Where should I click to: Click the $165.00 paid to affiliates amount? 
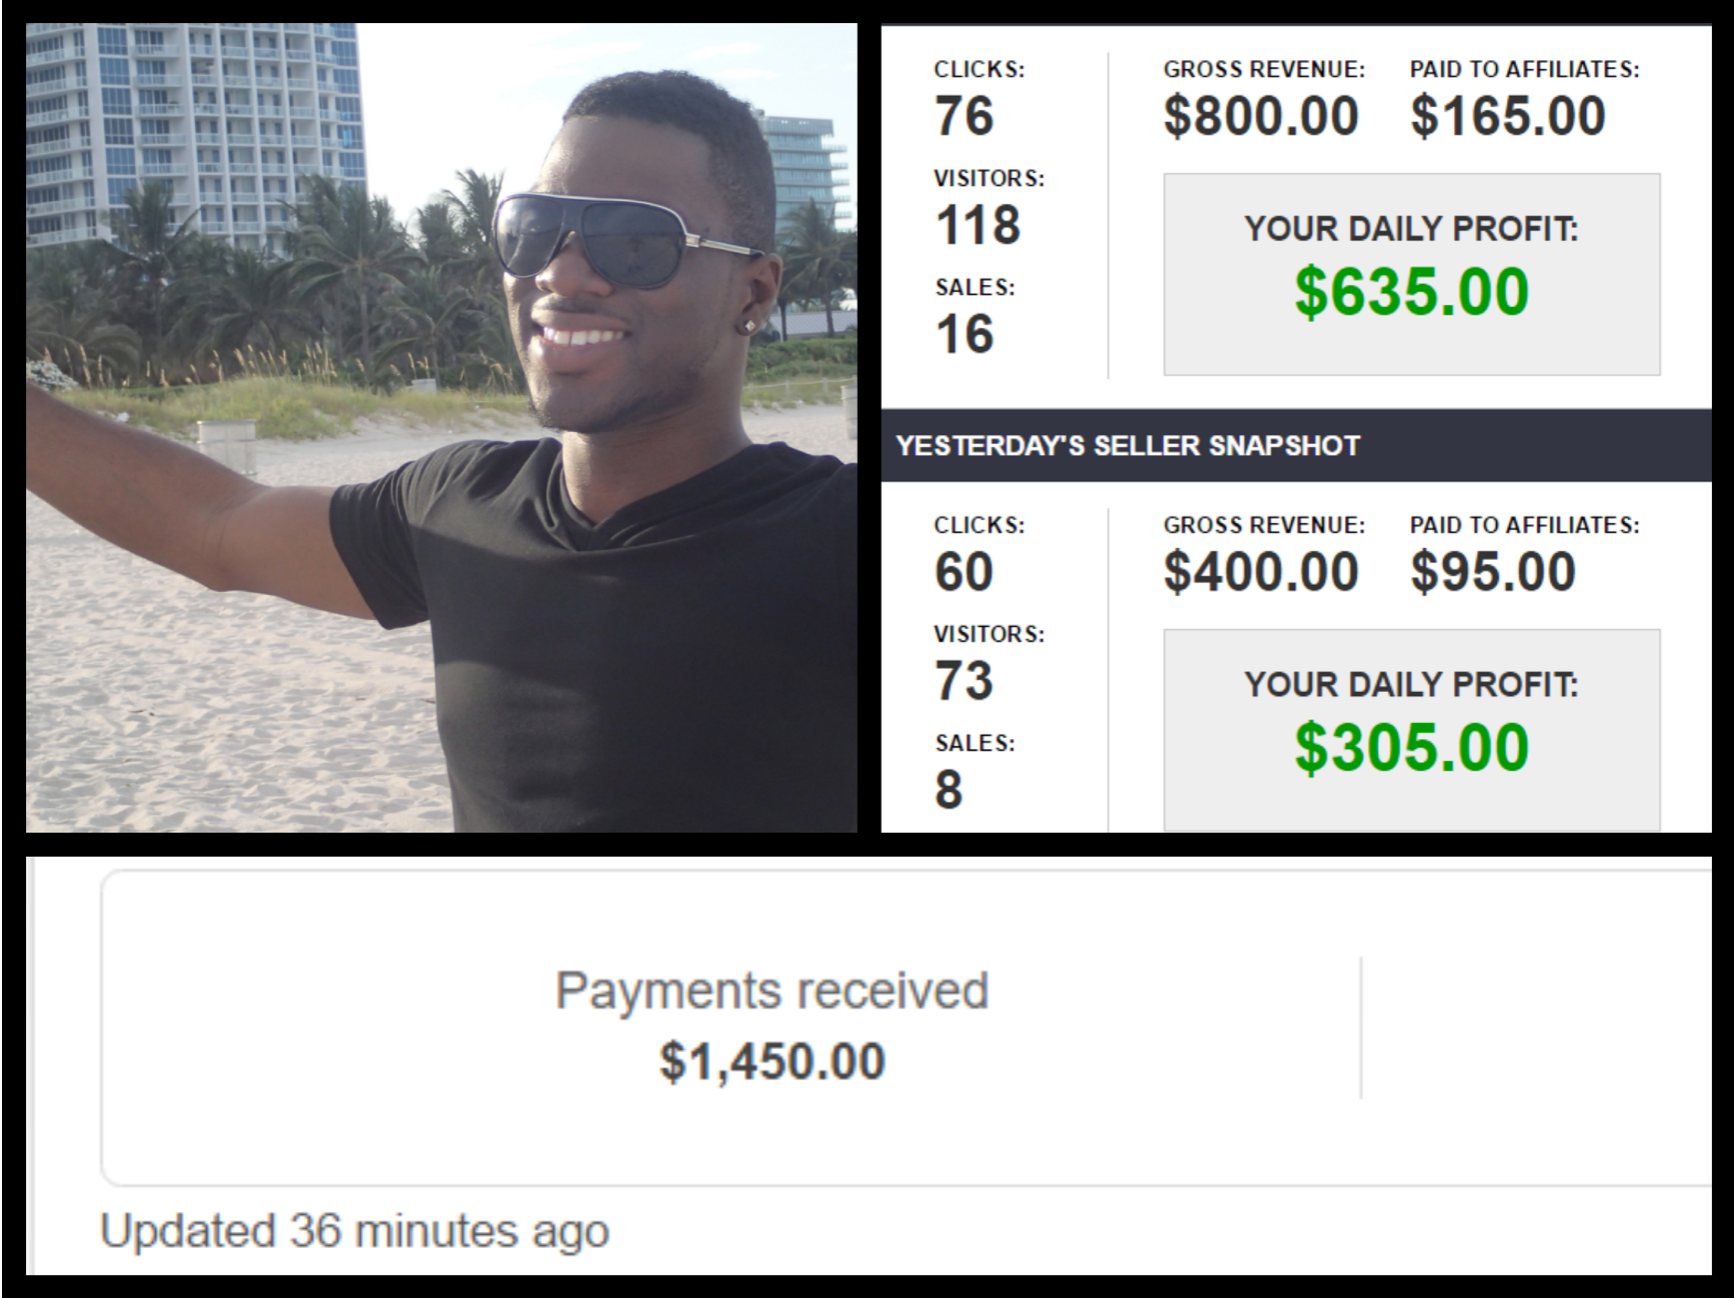1507,116
